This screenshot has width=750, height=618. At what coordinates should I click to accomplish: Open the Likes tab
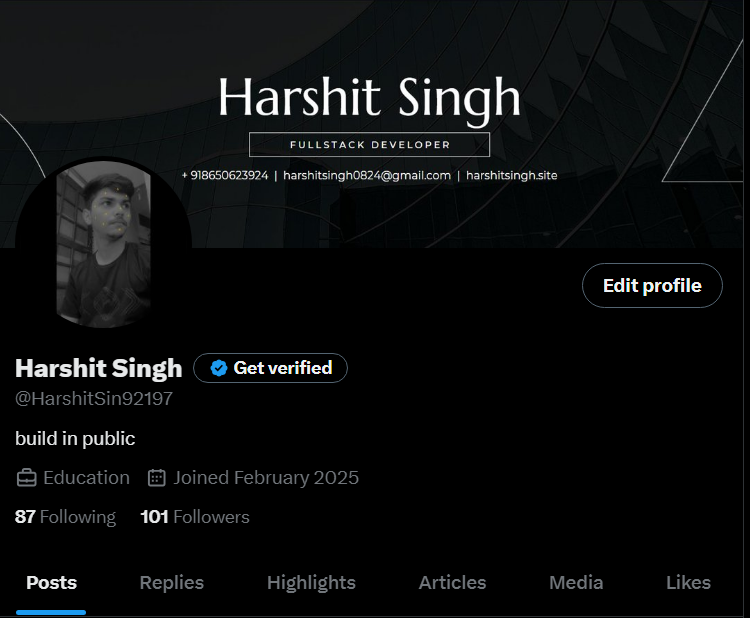point(688,583)
